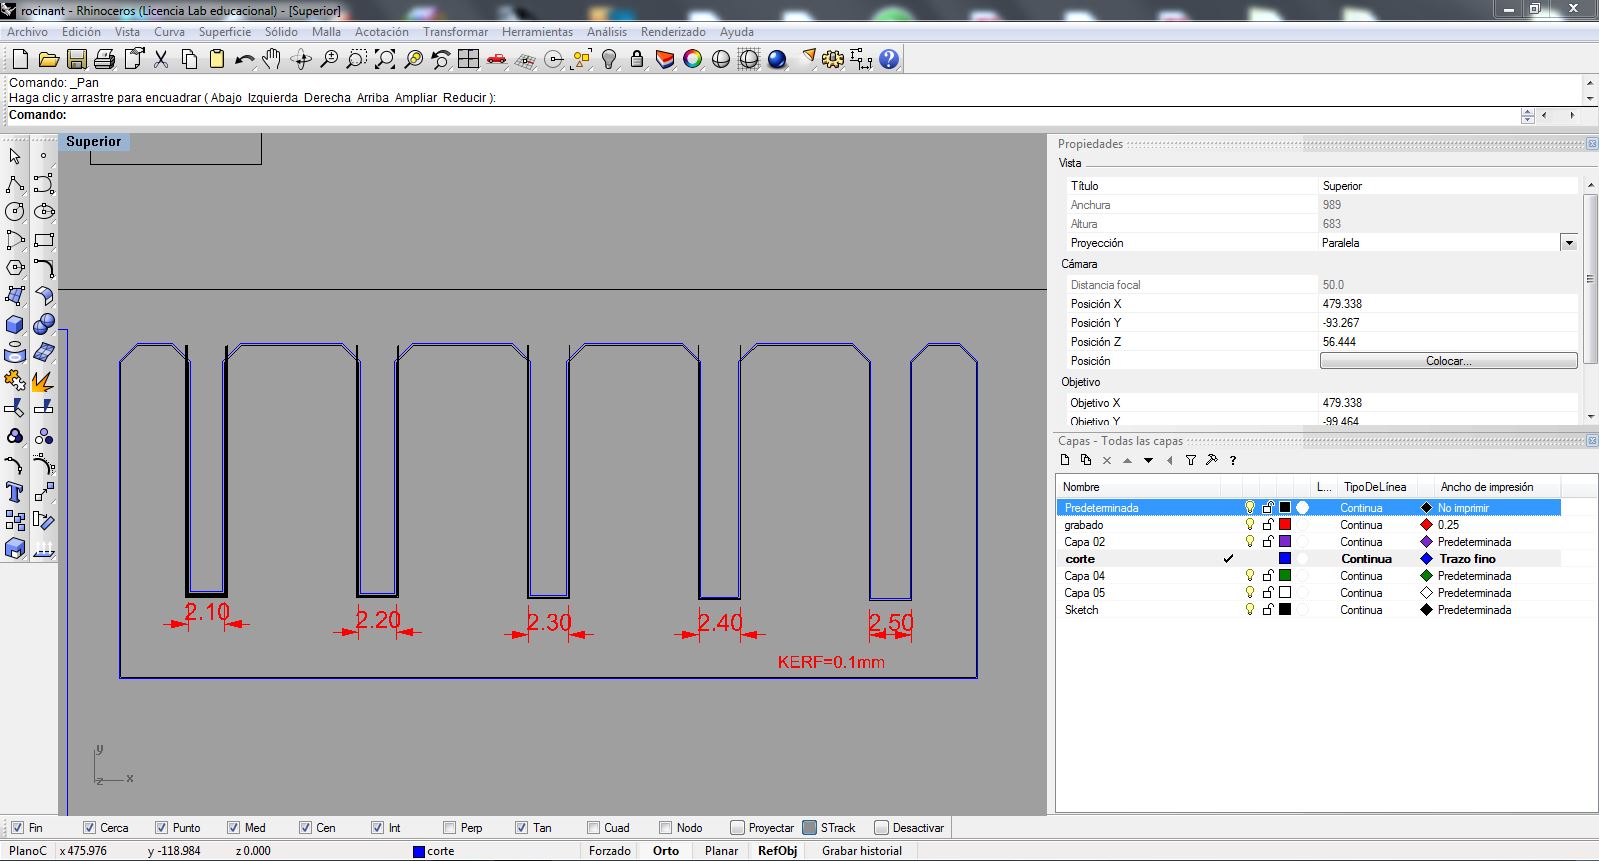This screenshot has width=1599, height=861.
Task: Click Grabar historial in status bar
Action: click(x=862, y=851)
